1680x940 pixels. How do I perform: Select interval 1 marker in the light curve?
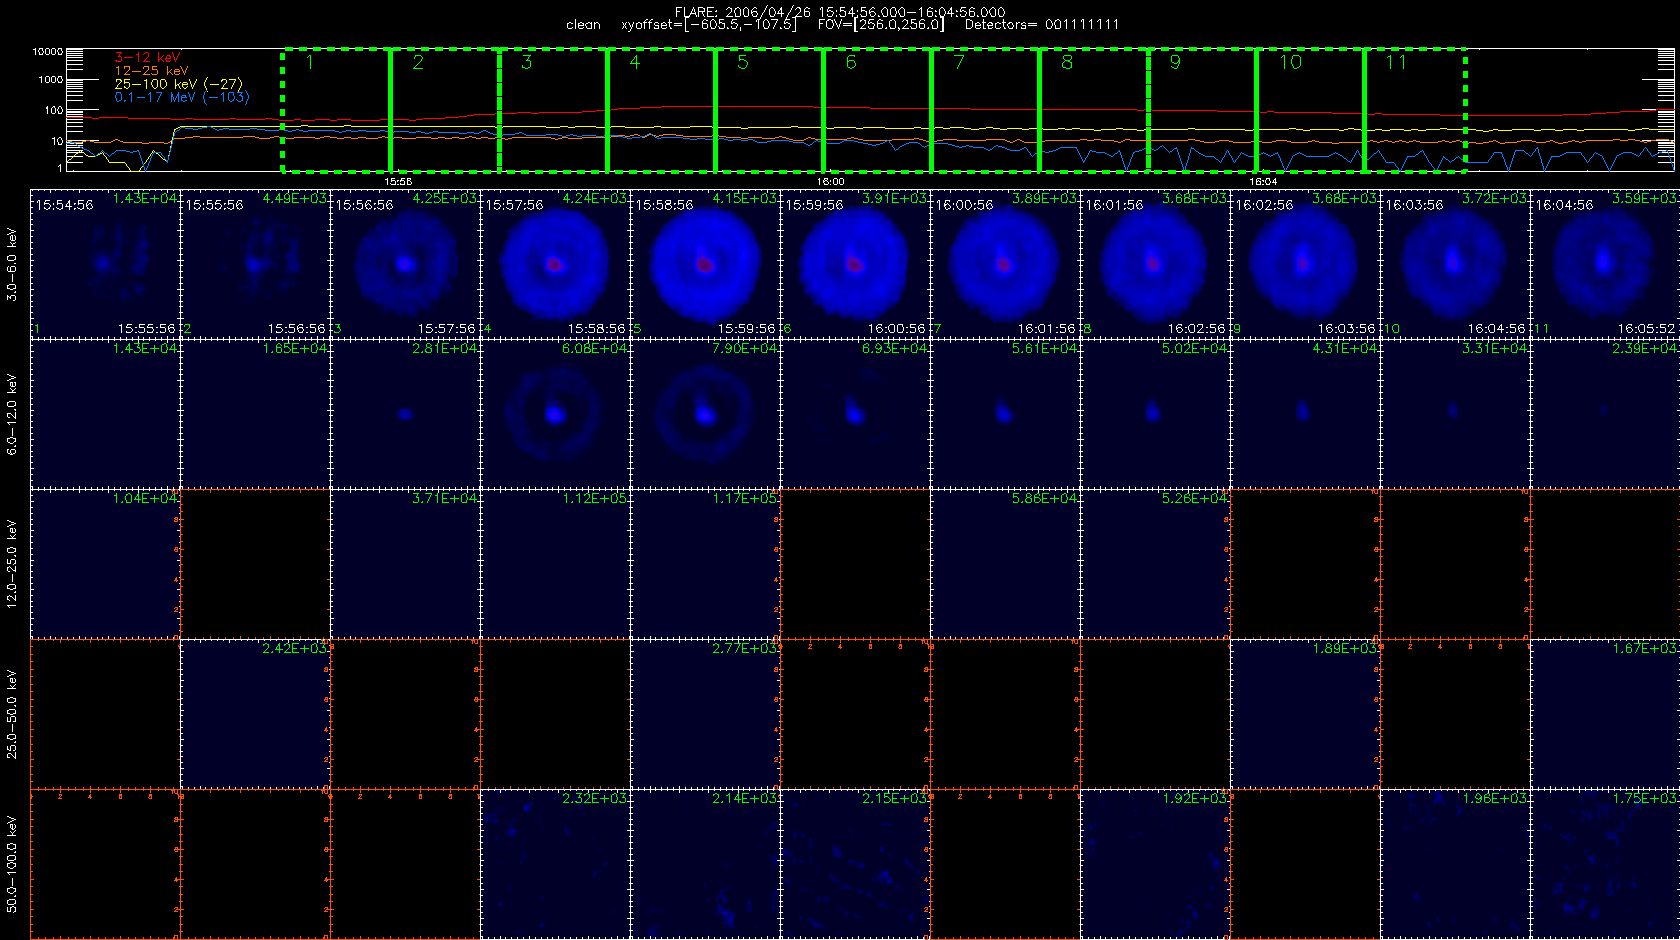310,63
